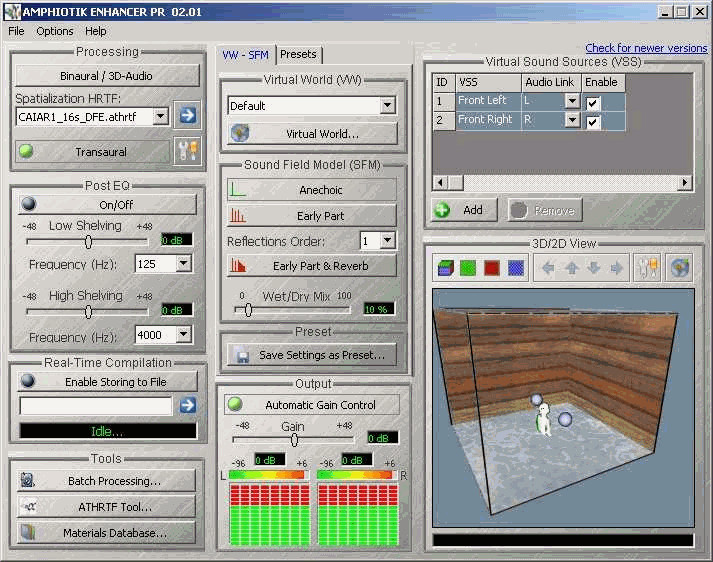Image resolution: width=713 pixels, height=562 pixels.
Task: Click the Materials Database book icon
Action: coord(28,532)
